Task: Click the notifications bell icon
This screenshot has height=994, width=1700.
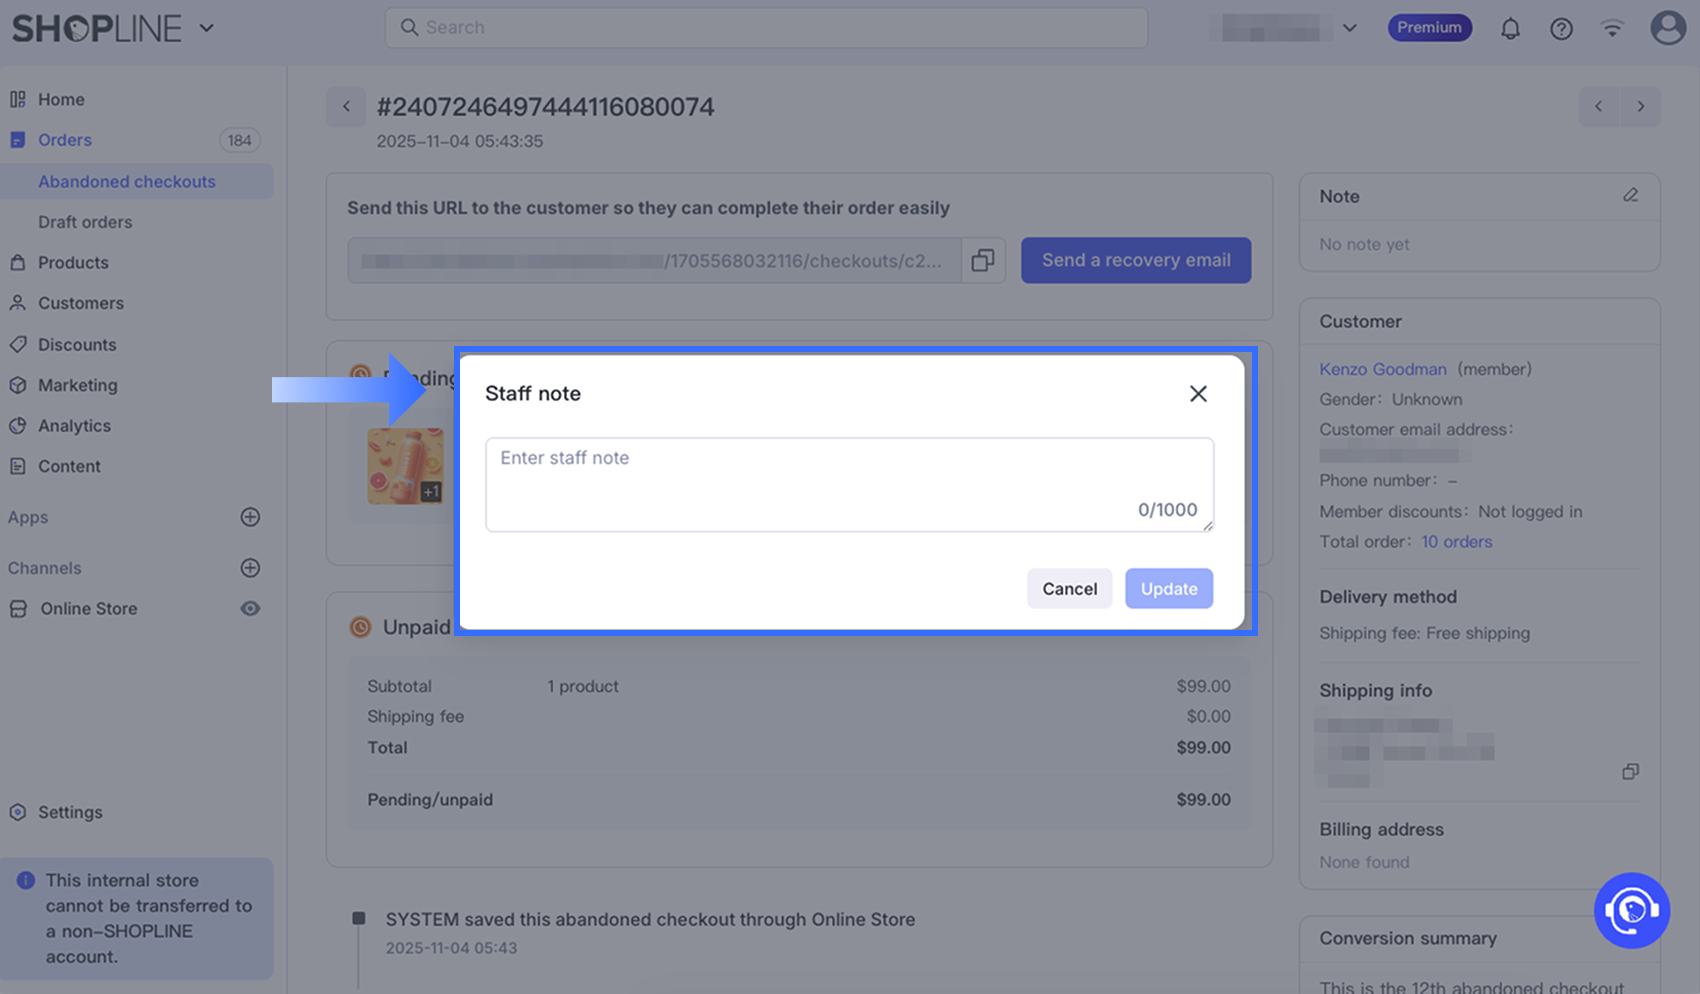Action: pyautogui.click(x=1510, y=29)
